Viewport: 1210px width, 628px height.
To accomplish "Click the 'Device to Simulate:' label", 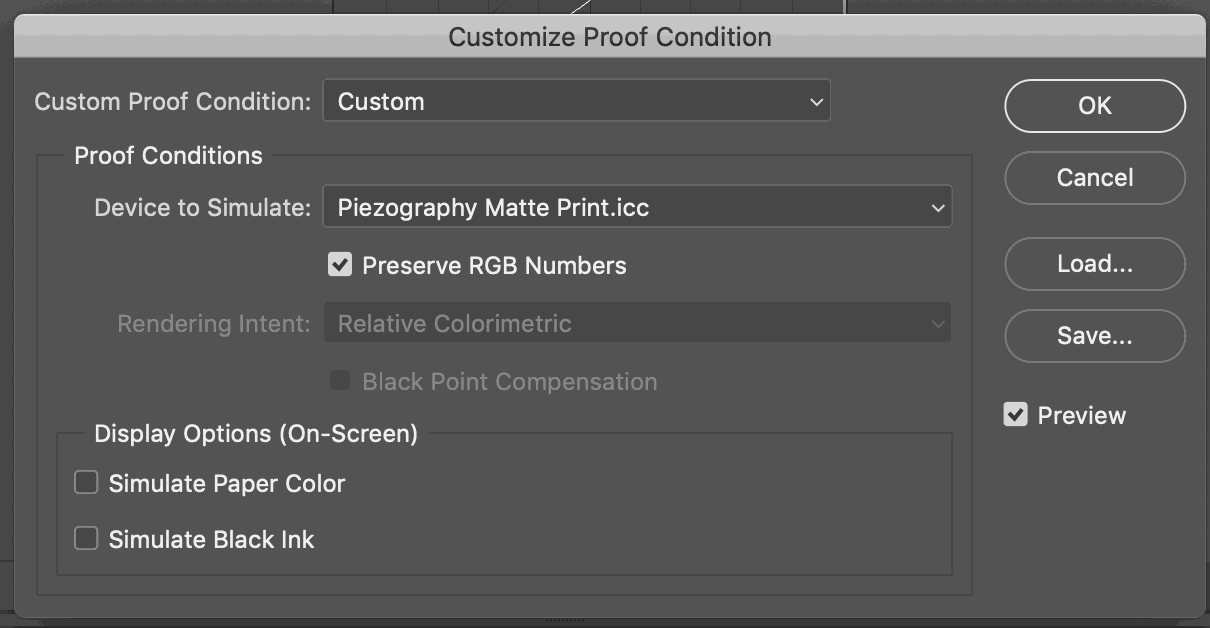I will click(203, 208).
